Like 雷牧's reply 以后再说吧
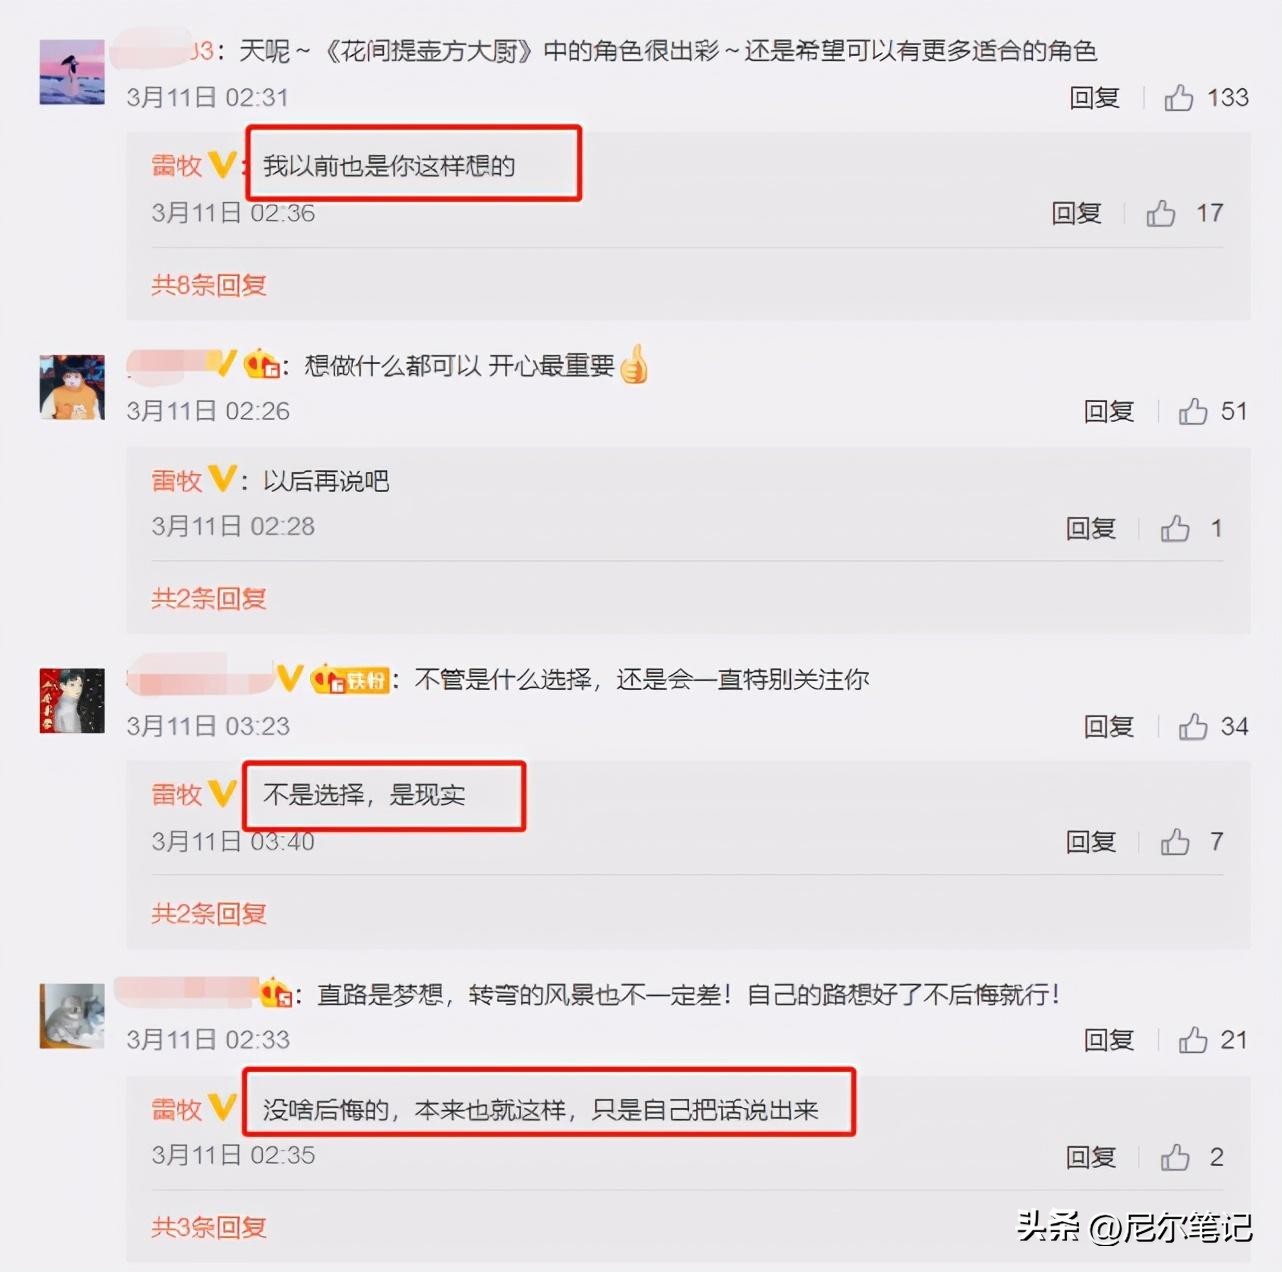Screen dimensions: 1282x1272 (x=1175, y=528)
